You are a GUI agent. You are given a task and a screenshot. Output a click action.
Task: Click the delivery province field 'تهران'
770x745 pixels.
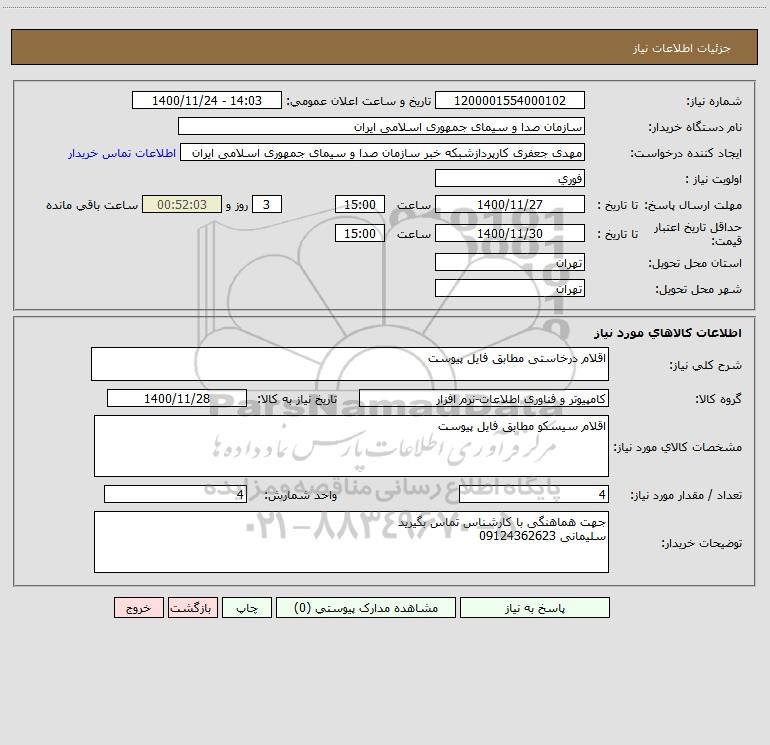(x=510, y=263)
